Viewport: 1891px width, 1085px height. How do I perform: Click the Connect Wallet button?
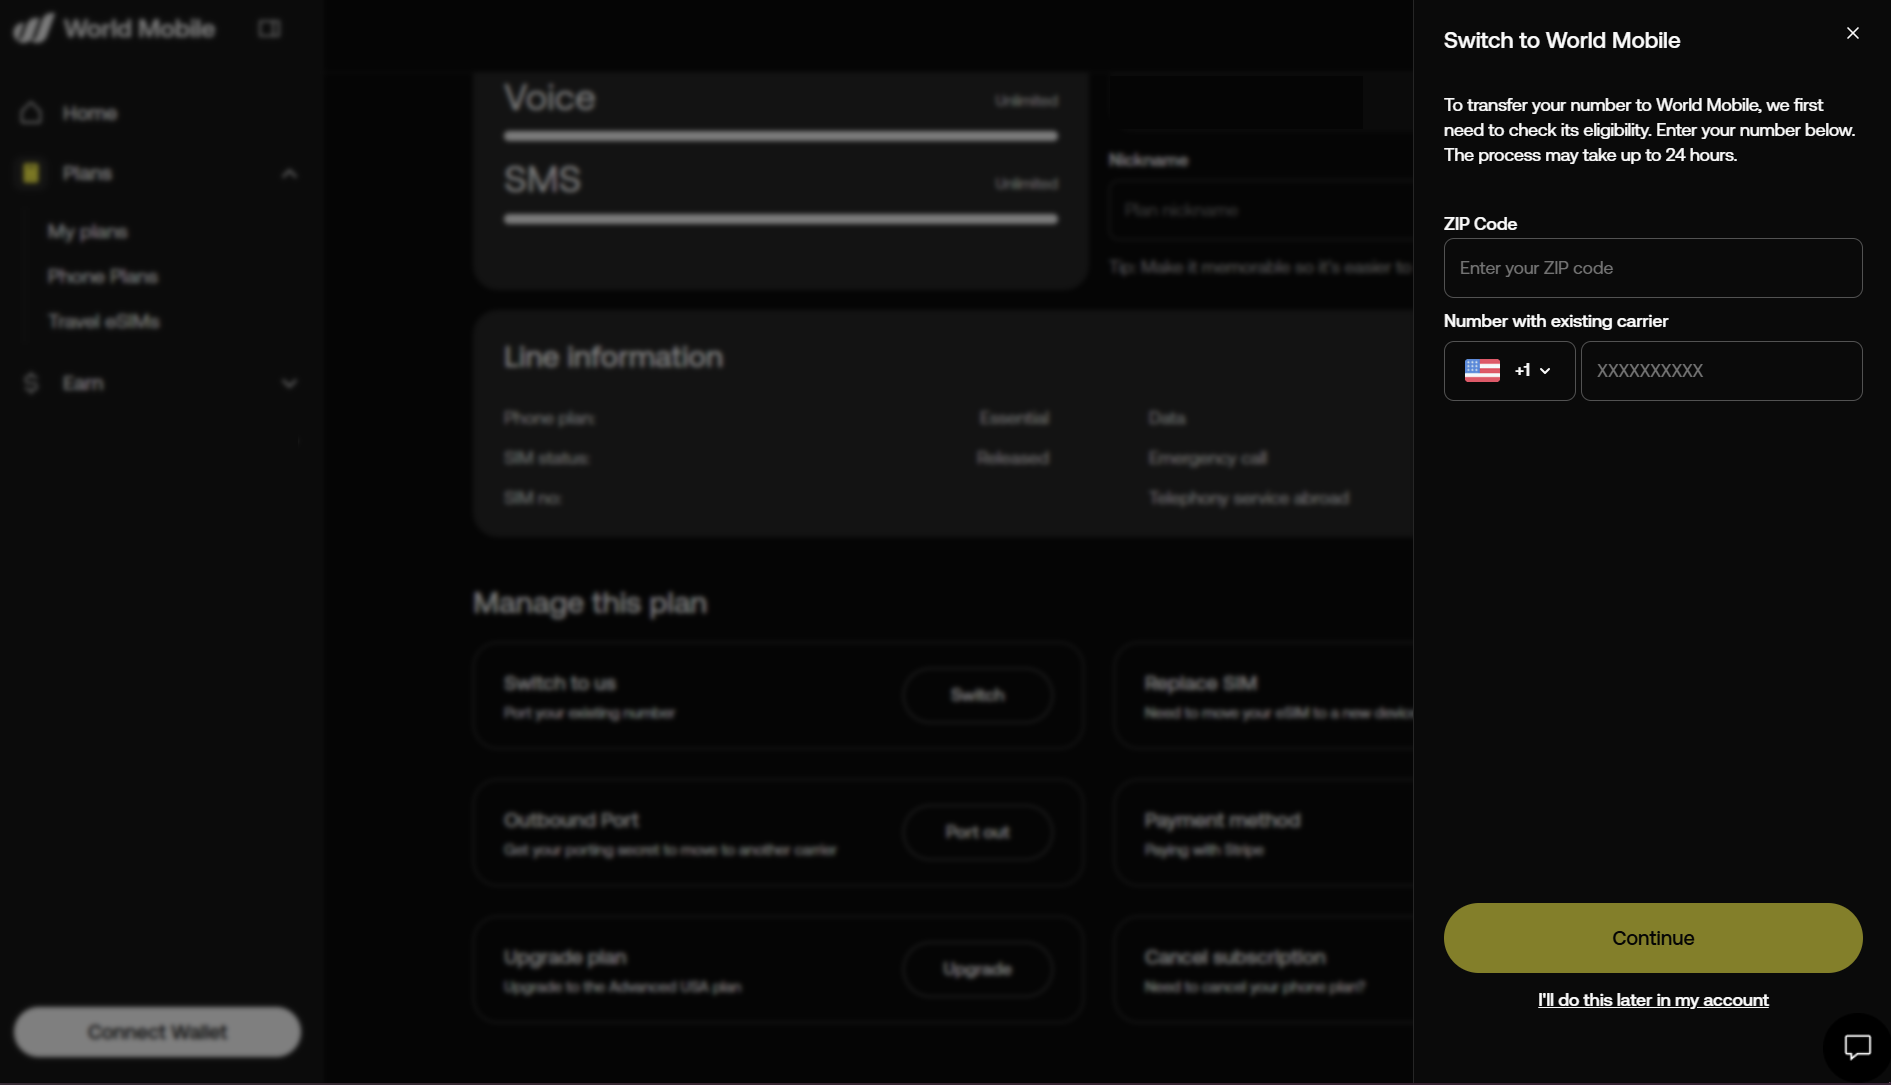point(157,1032)
